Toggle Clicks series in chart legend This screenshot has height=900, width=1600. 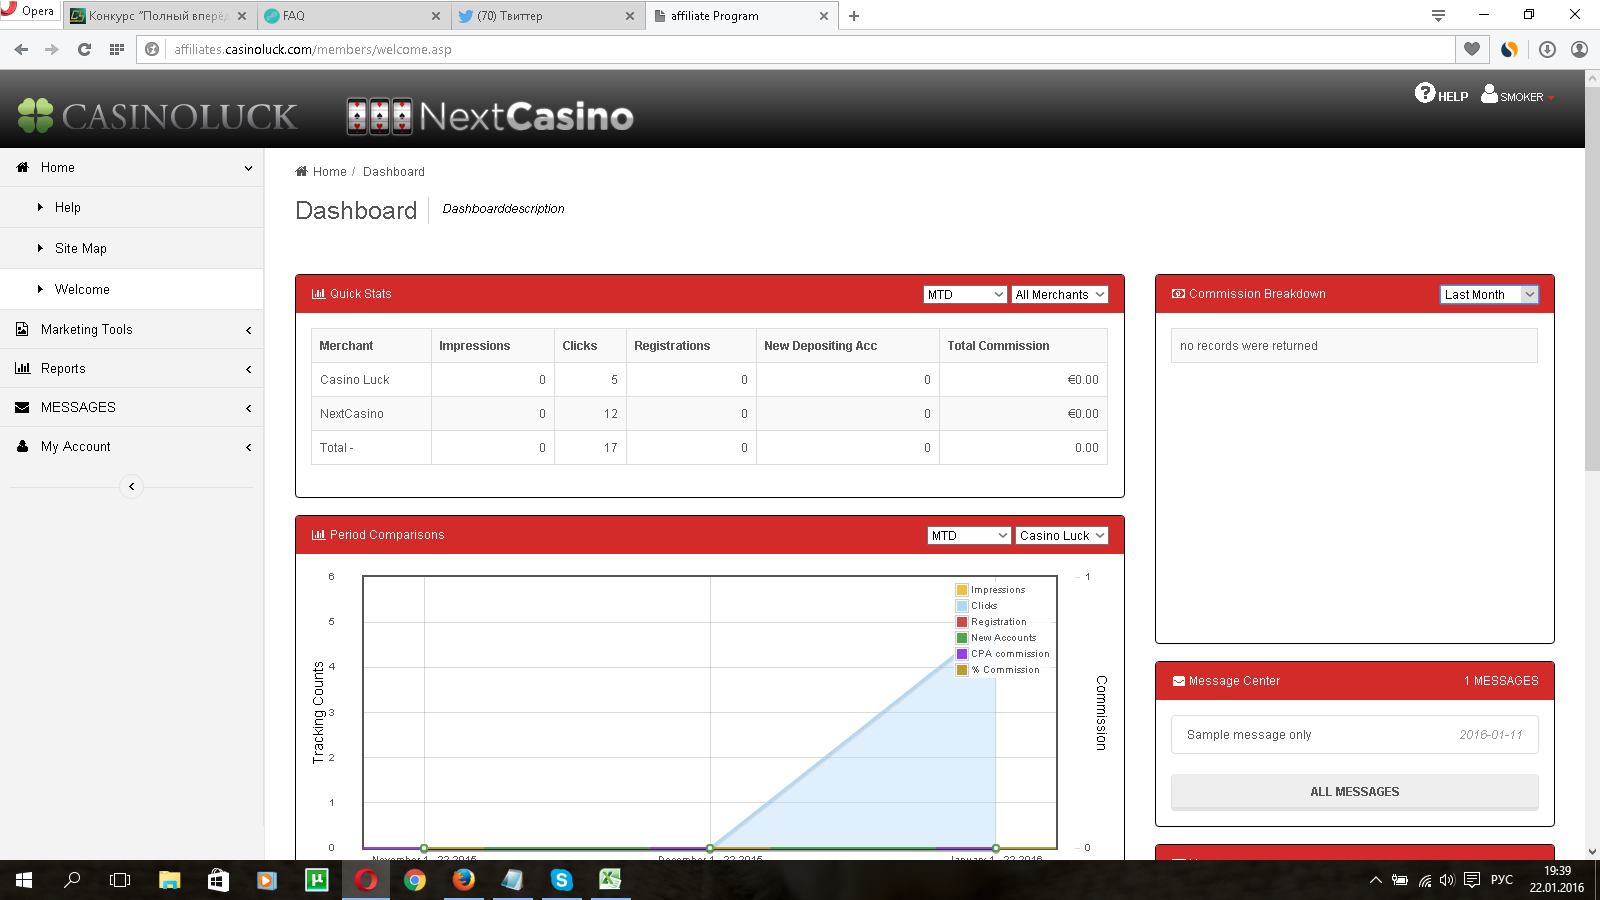click(x=983, y=606)
